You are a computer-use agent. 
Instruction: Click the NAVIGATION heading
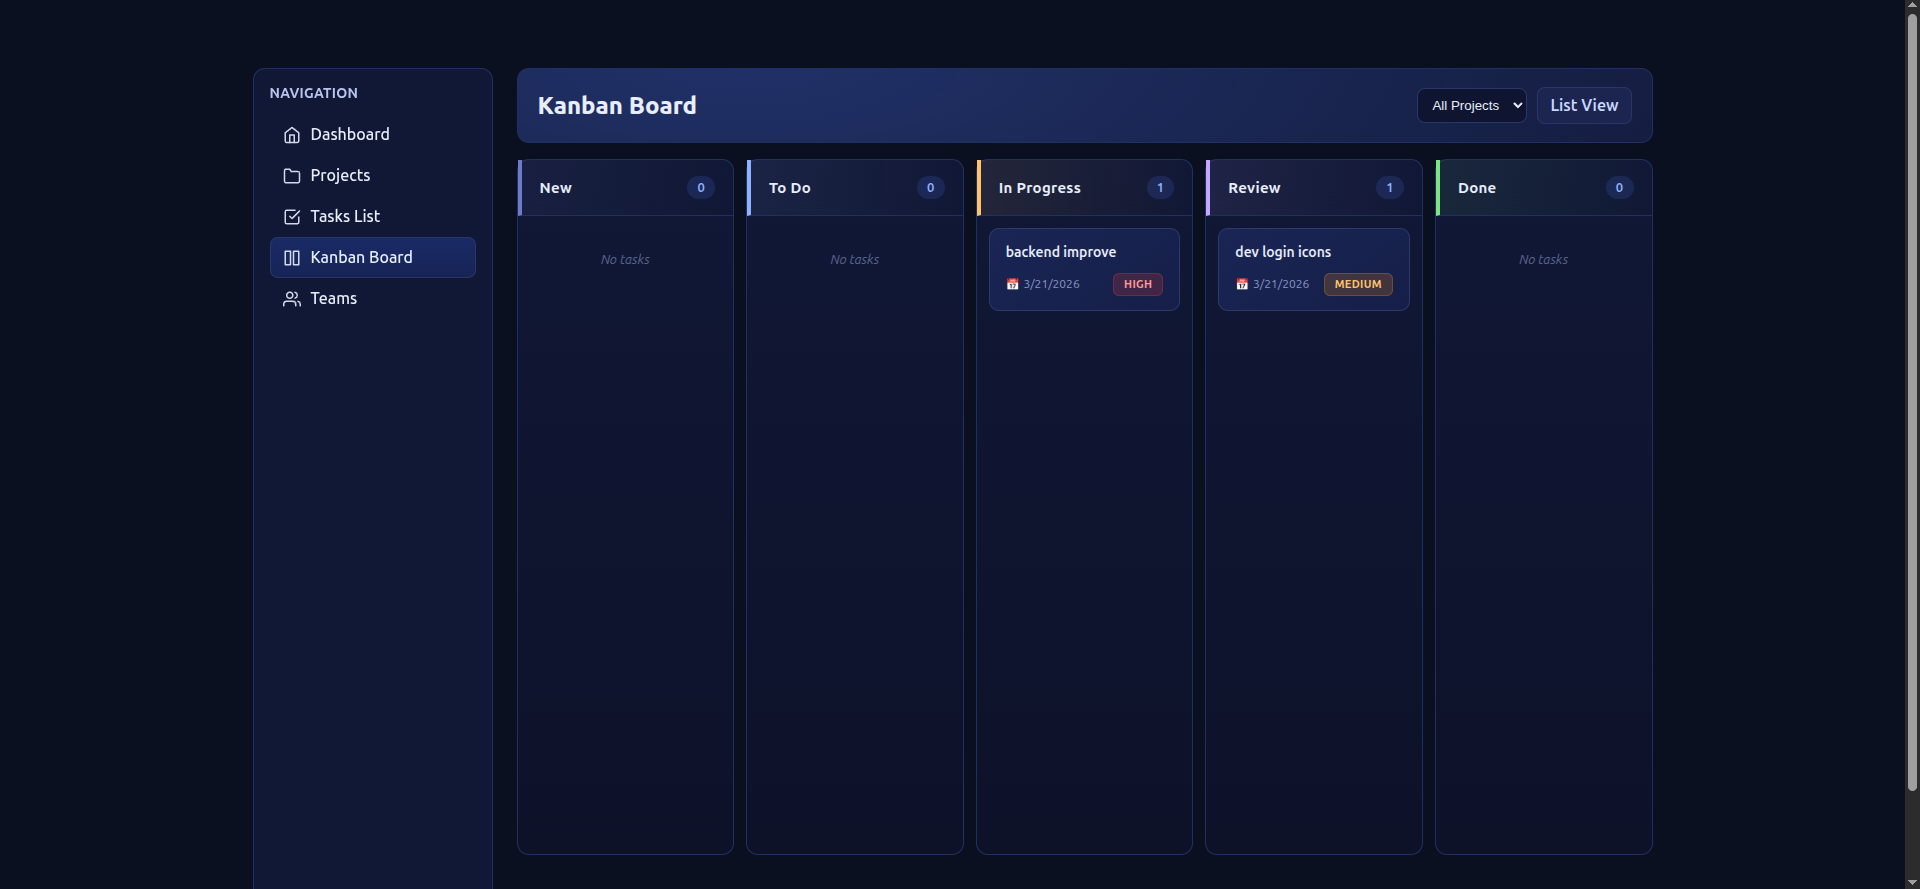[x=313, y=93]
